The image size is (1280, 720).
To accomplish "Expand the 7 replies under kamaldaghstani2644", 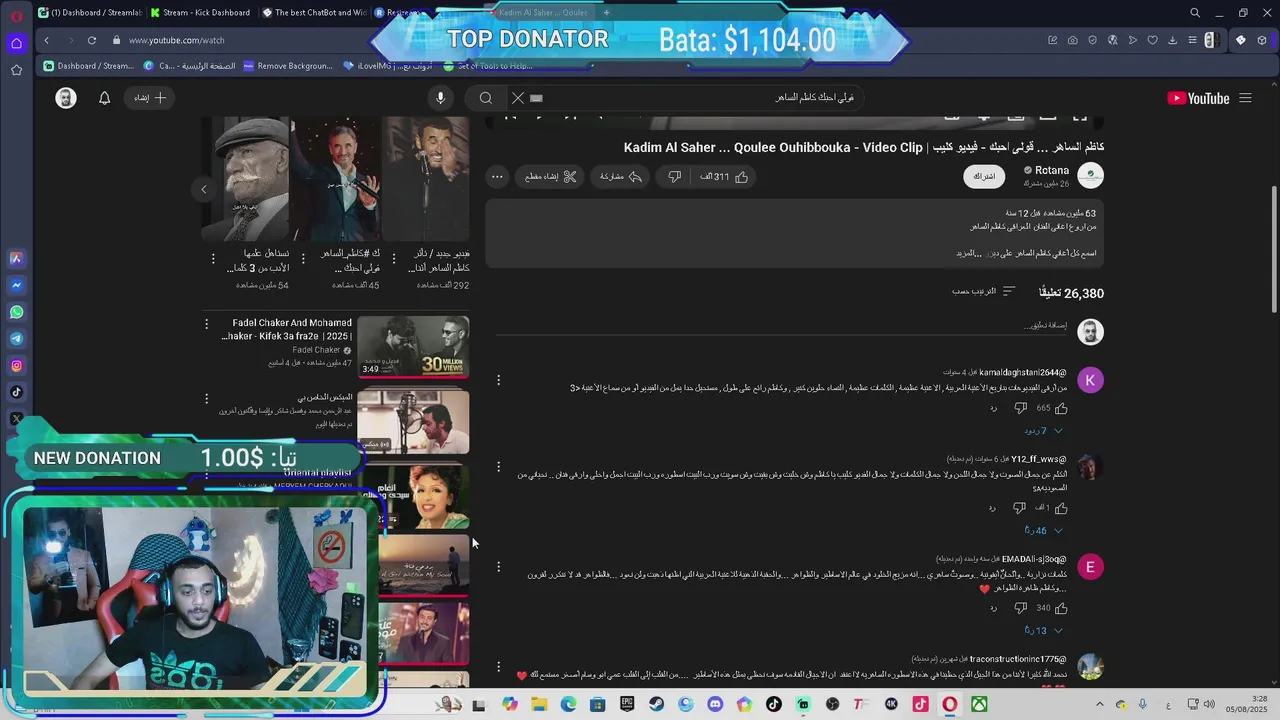I will click(1042, 431).
